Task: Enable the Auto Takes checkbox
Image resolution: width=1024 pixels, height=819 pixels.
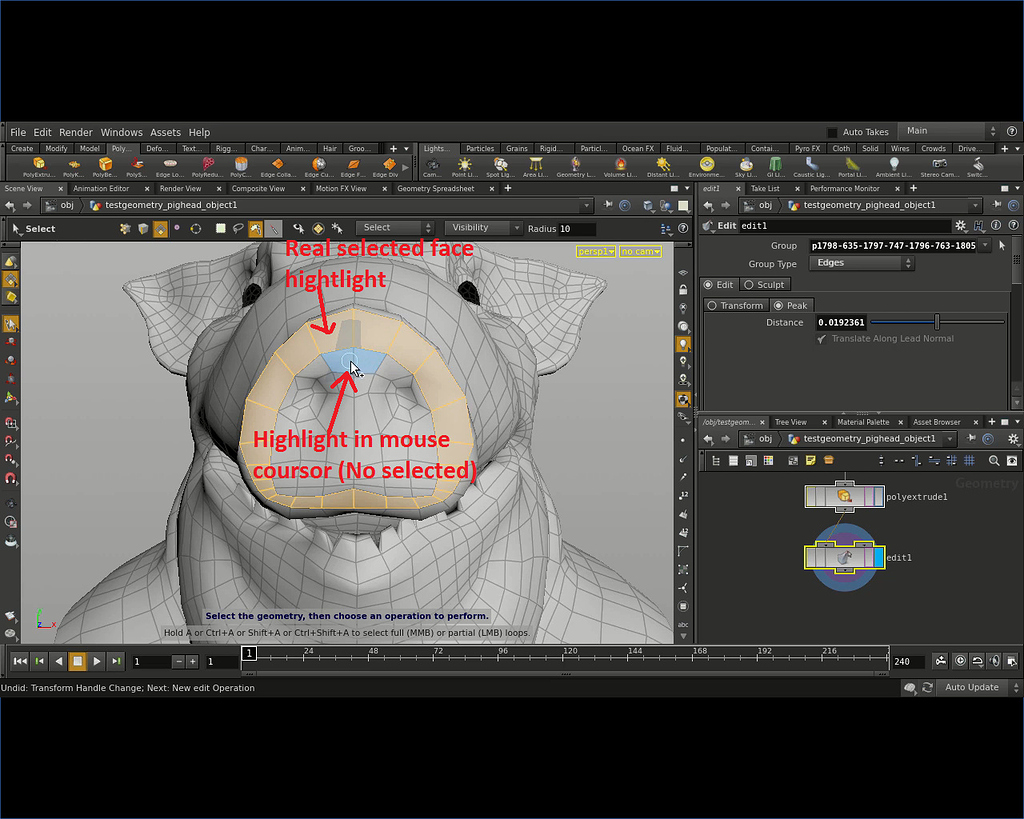Action: point(831,131)
